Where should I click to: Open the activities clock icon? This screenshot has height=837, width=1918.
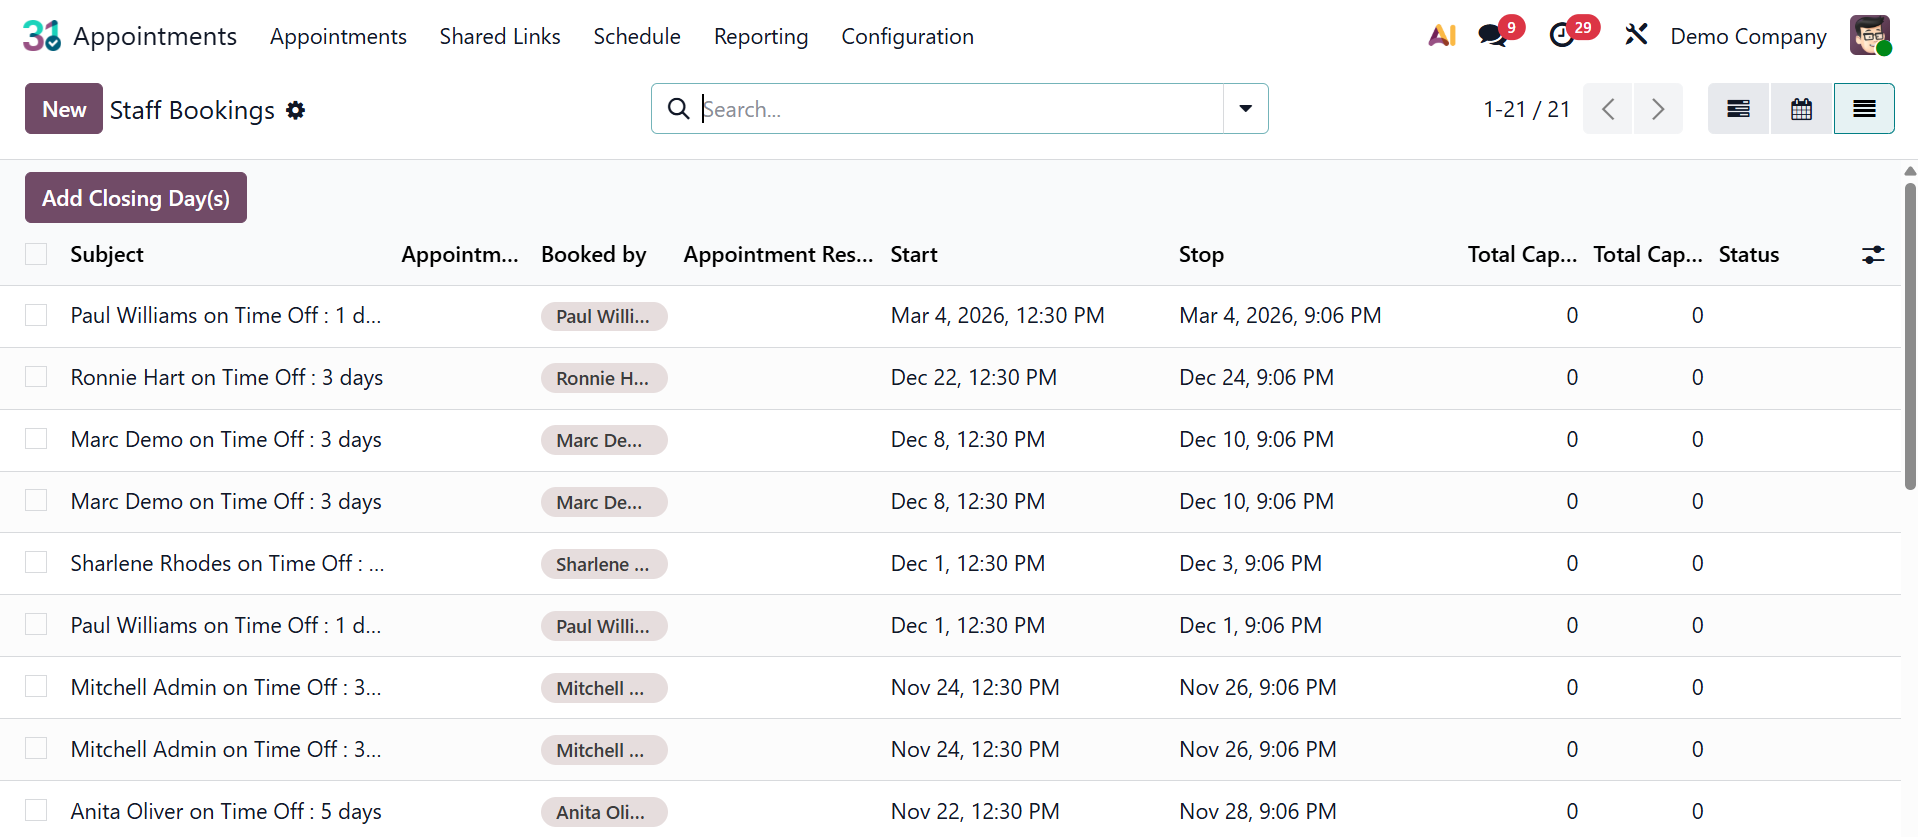tap(1562, 36)
